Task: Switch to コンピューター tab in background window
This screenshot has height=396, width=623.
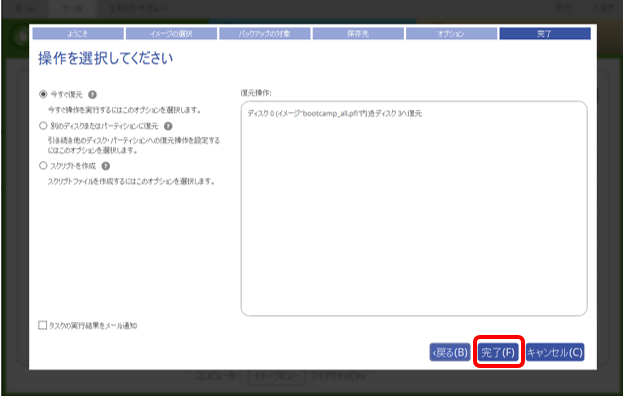Action: point(219,376)
